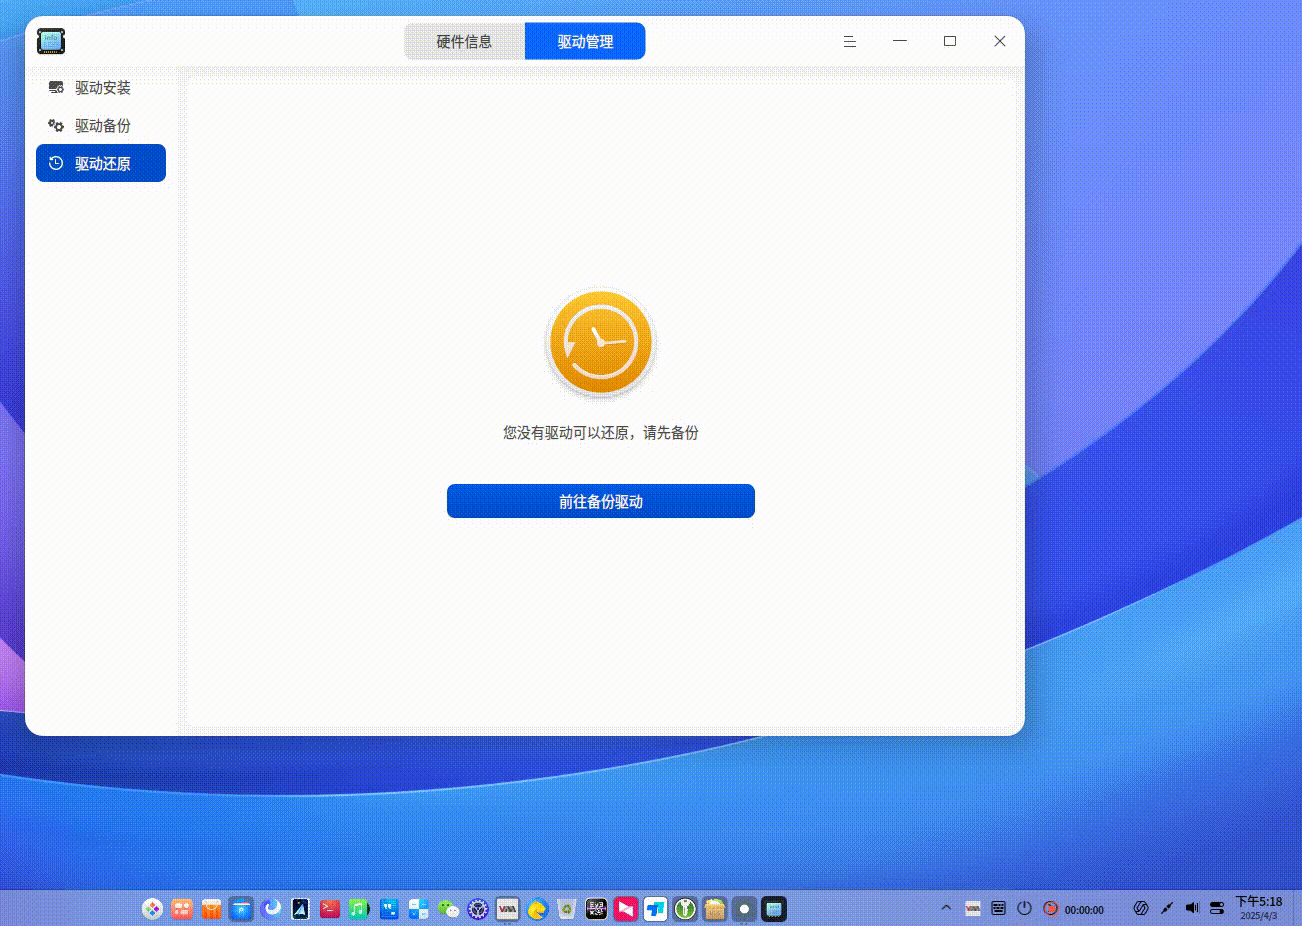Screen dimensions: 1302x926
Task: Launch the blue swirl browser in the dock
Action: 271,909
